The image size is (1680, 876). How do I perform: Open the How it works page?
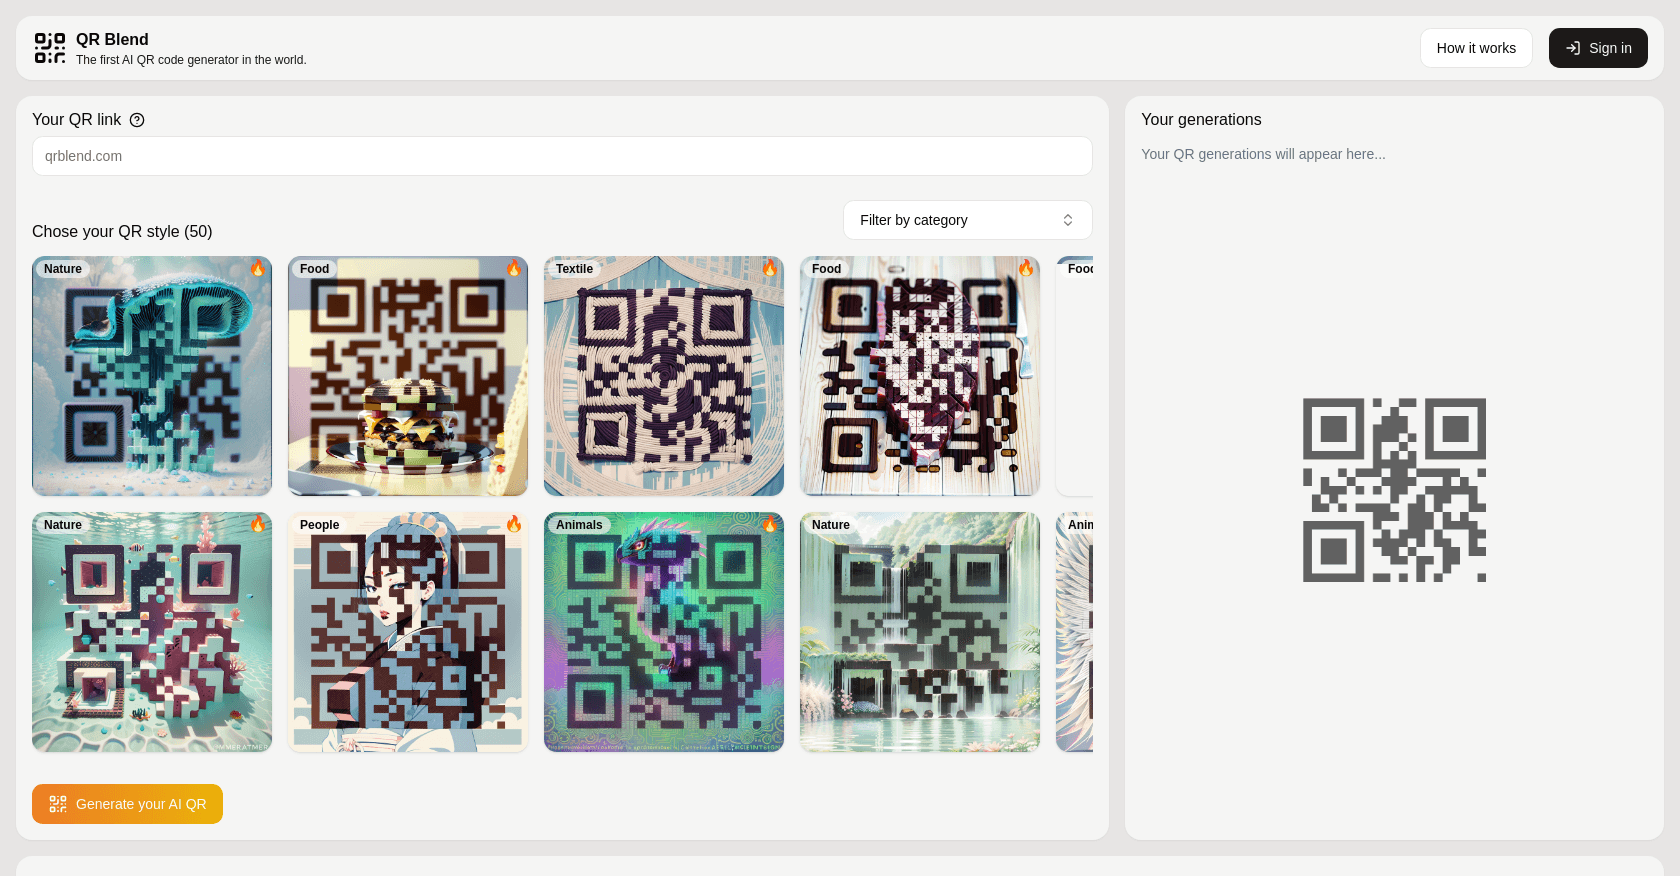coord(1476,48)
